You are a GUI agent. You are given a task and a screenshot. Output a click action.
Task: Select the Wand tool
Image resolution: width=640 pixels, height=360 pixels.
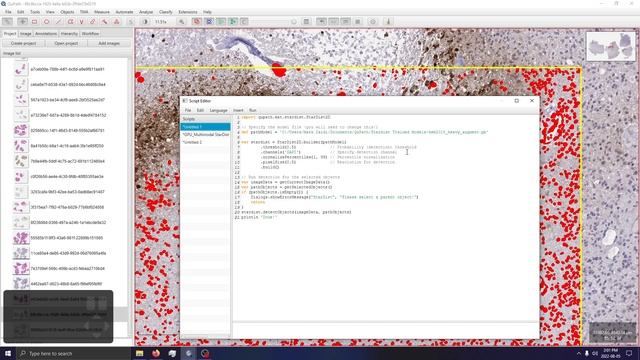pyautogui.click(x=105, y=22)
